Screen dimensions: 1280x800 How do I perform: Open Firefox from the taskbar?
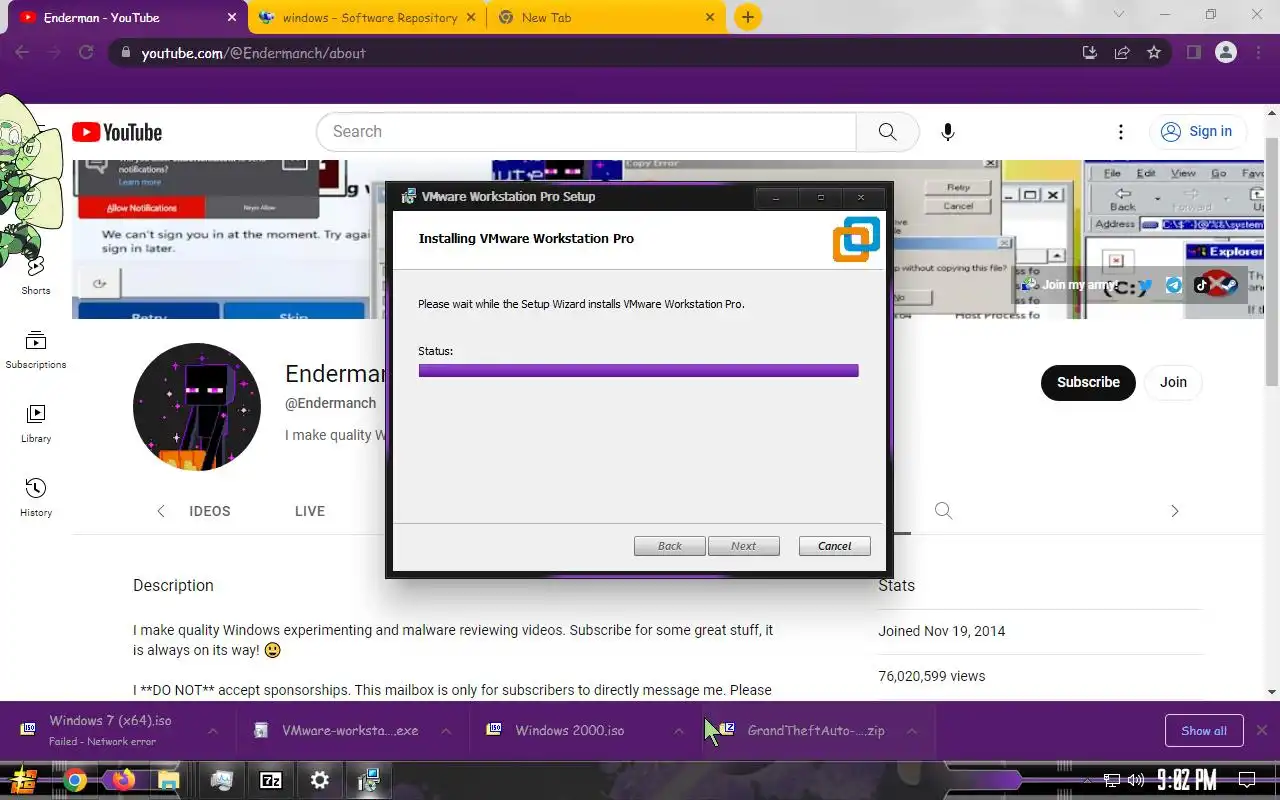pos(123,780)
